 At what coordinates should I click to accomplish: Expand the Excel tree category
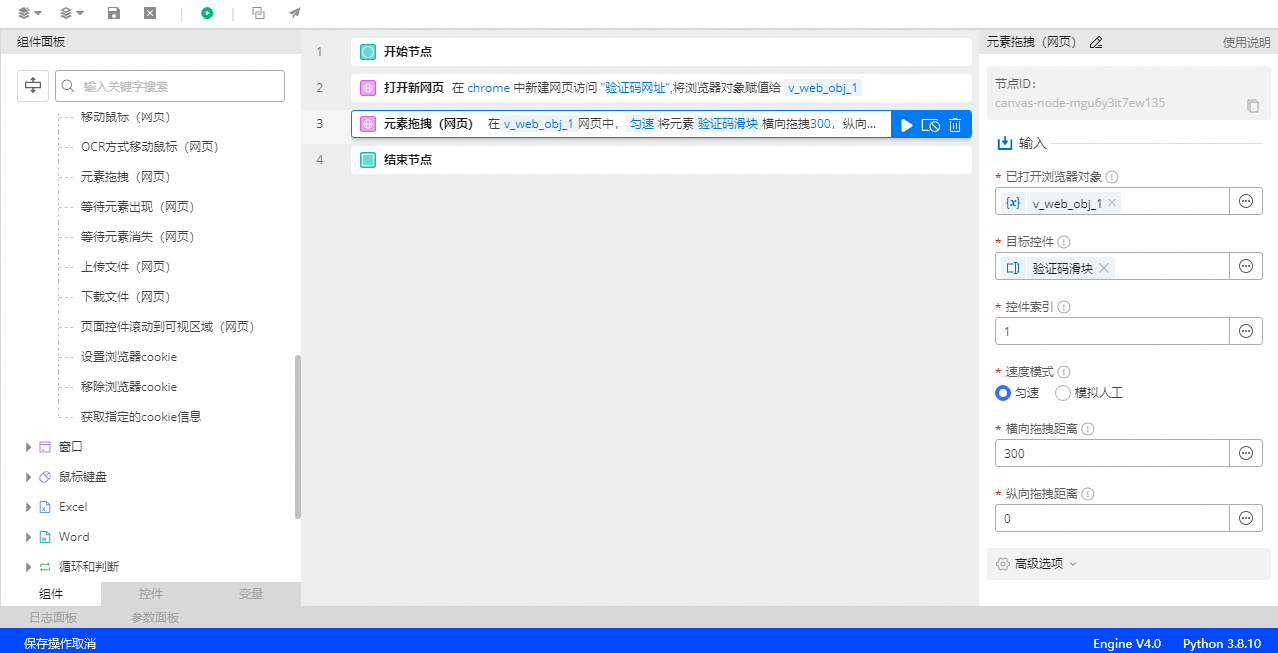pyautogui.click(x=28, y=507)
